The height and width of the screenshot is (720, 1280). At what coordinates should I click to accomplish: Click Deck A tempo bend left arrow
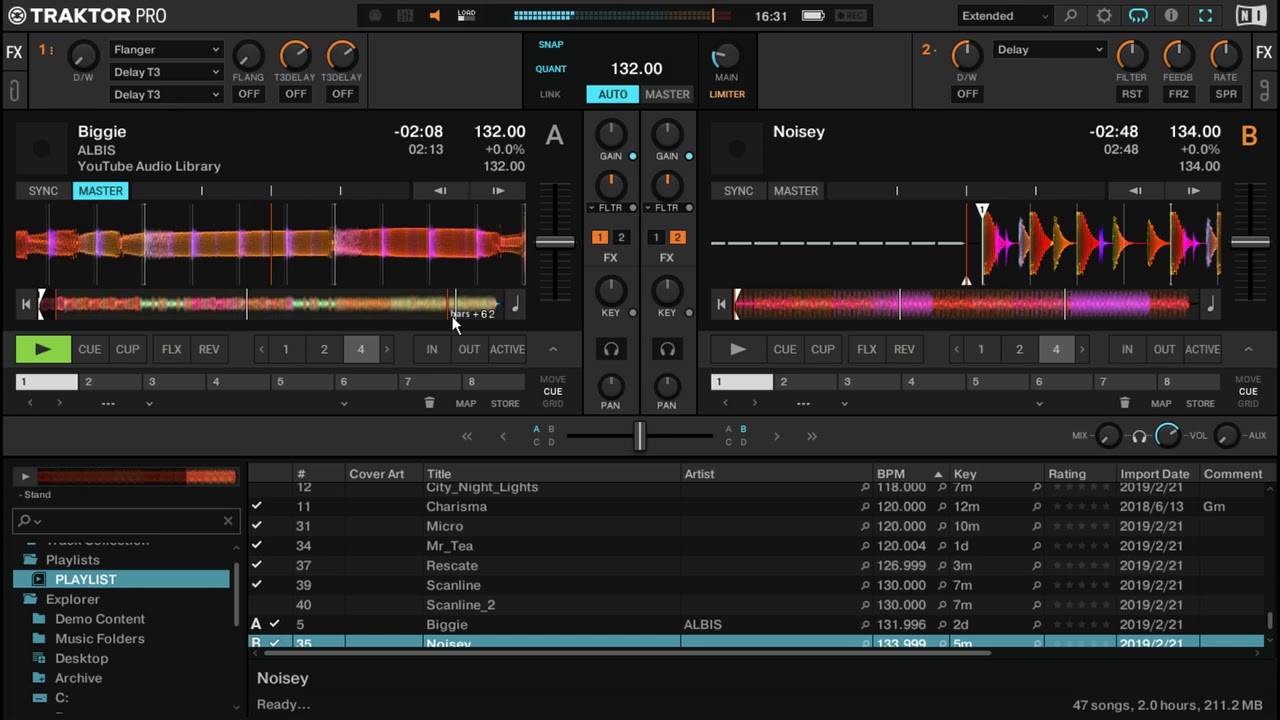coord(440,191)
